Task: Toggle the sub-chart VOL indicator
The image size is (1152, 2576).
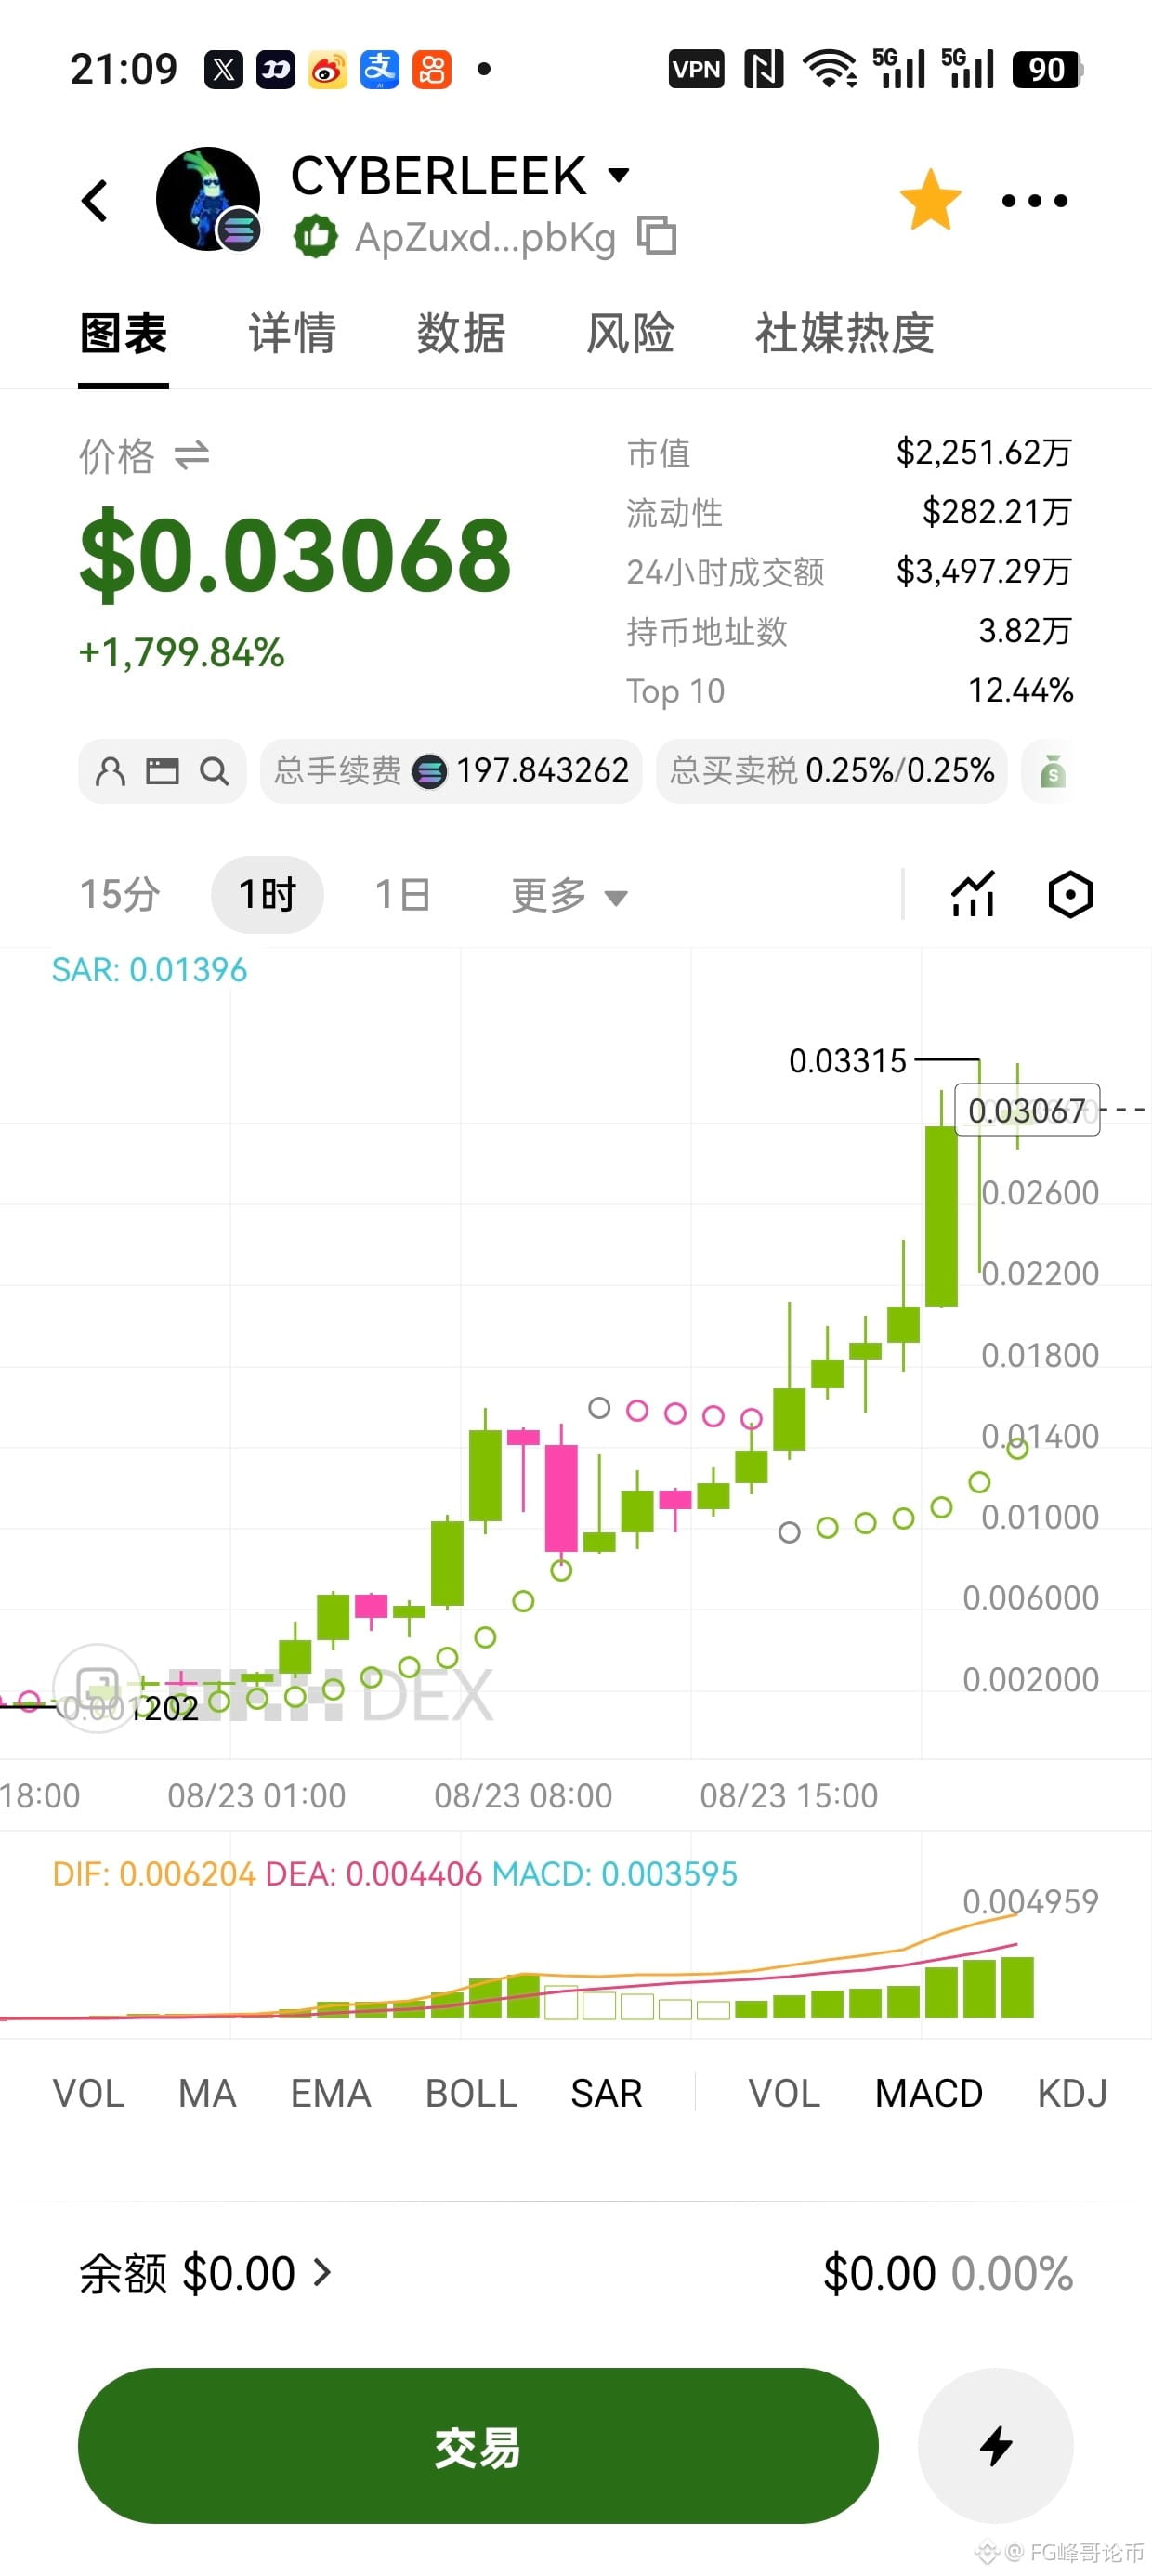Action: click(784, 2093)
